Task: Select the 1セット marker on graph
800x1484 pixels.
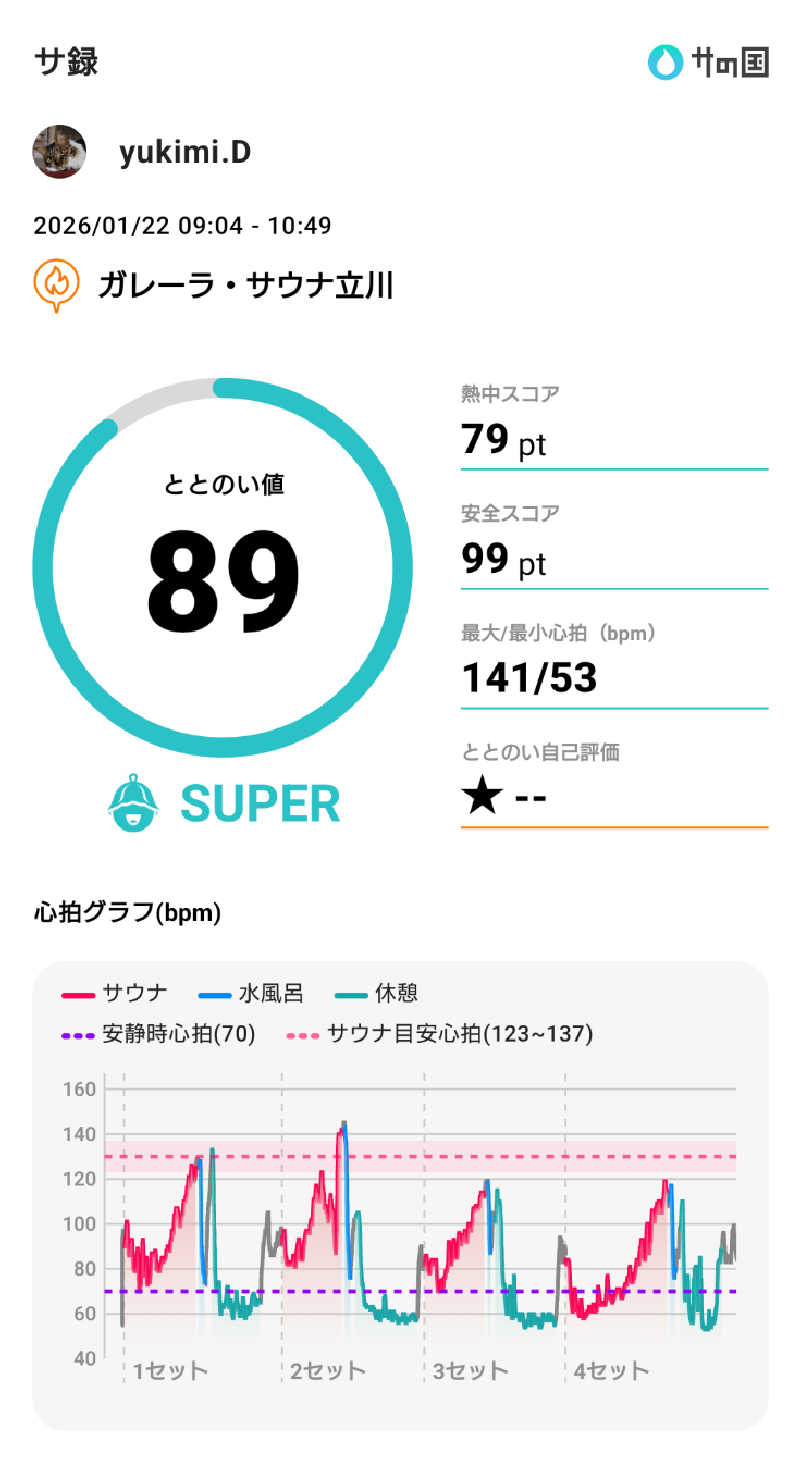Action: click(170, 1370)
